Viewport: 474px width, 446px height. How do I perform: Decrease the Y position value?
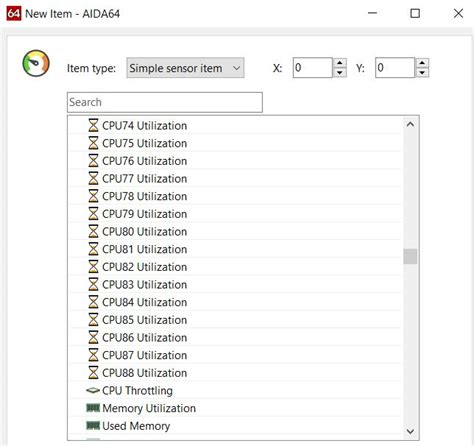tap(422, 73)
